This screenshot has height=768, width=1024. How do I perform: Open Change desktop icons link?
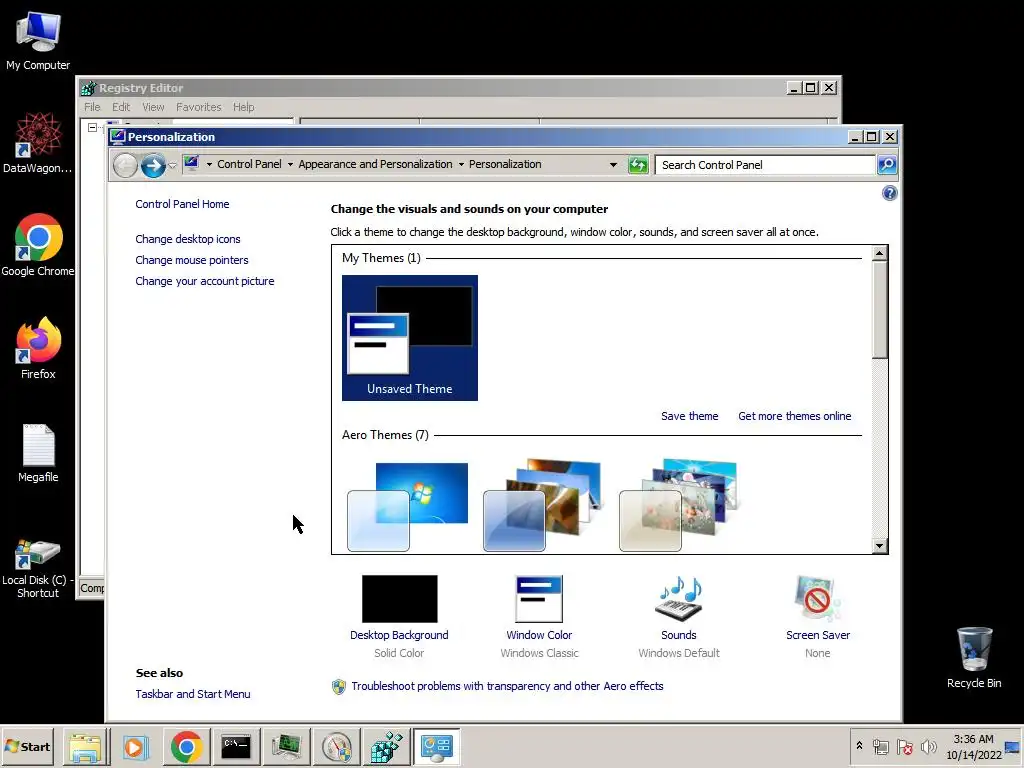pyautogui.click(x=187, y=239)
